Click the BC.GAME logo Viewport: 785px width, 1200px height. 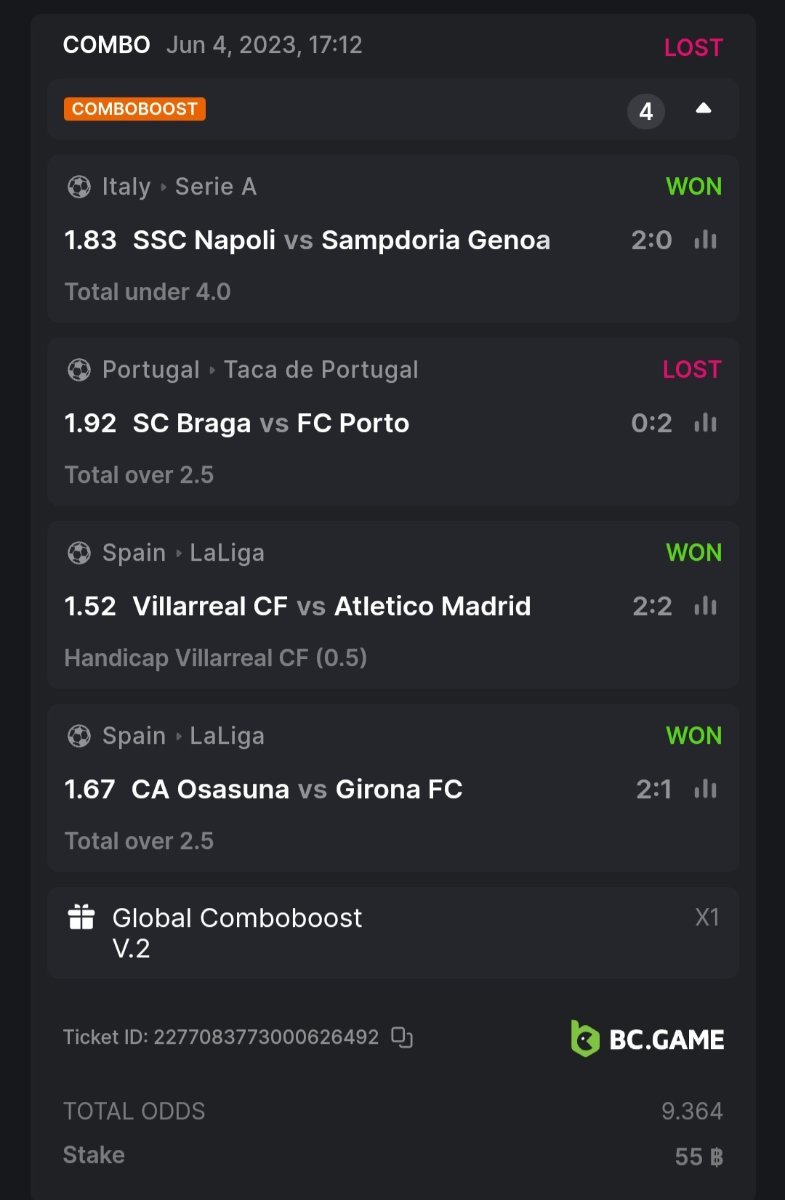point(647,1038)
